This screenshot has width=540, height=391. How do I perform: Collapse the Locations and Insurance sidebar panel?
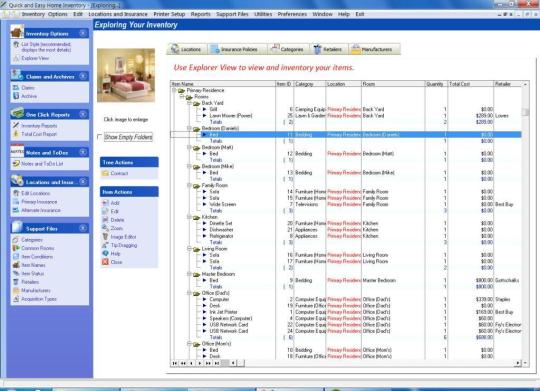coord(83,182)
